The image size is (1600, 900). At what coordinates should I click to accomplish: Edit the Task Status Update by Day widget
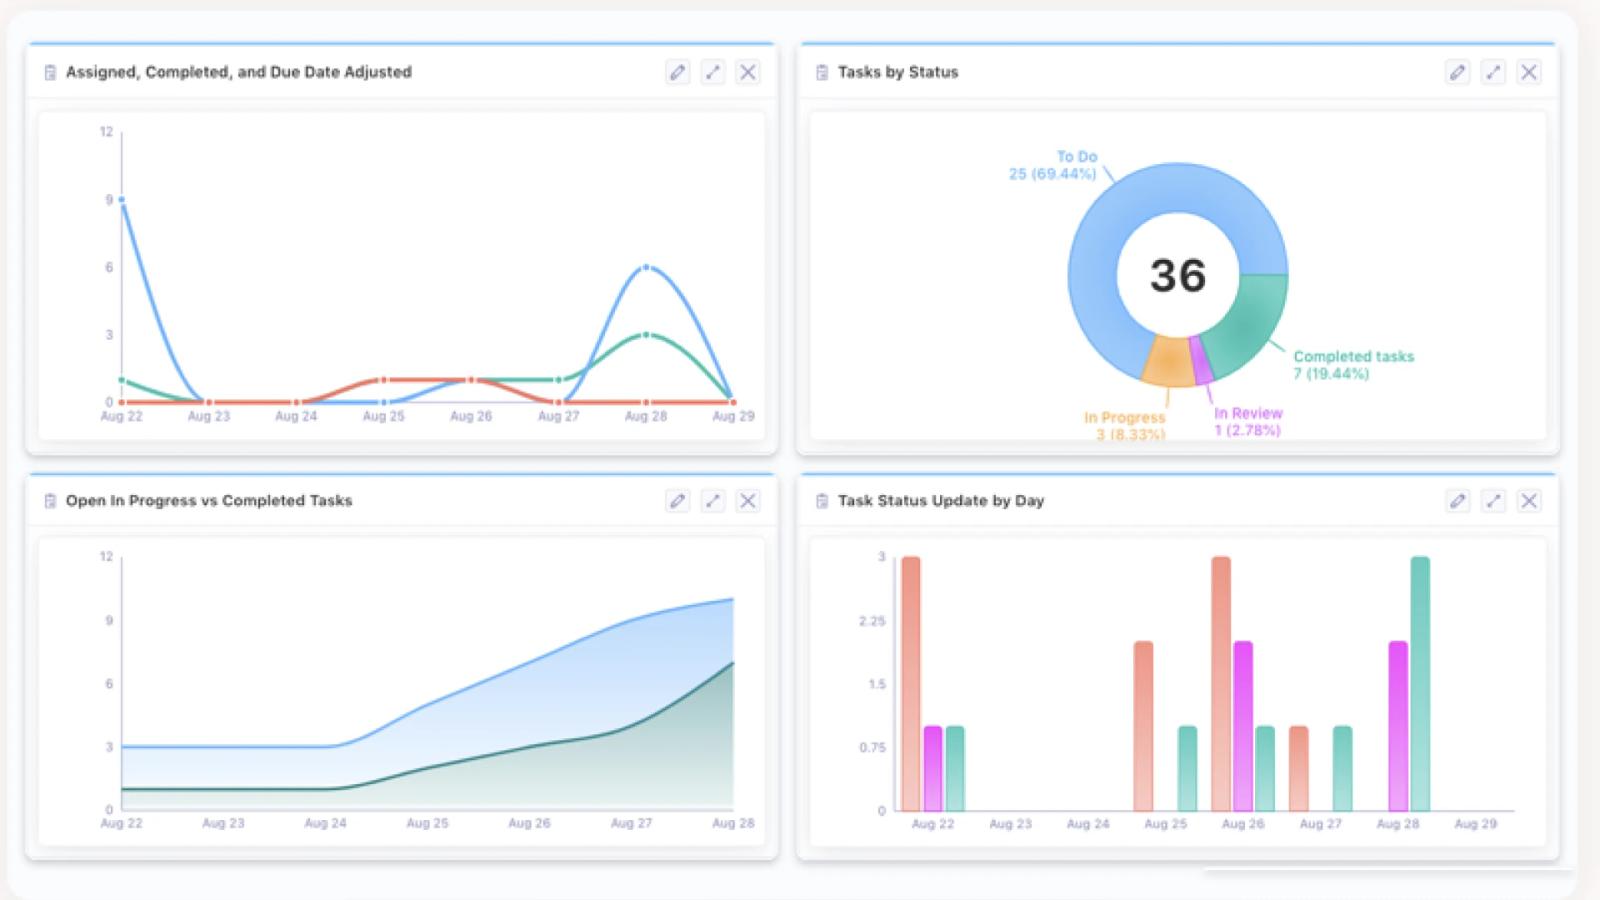1458,501
